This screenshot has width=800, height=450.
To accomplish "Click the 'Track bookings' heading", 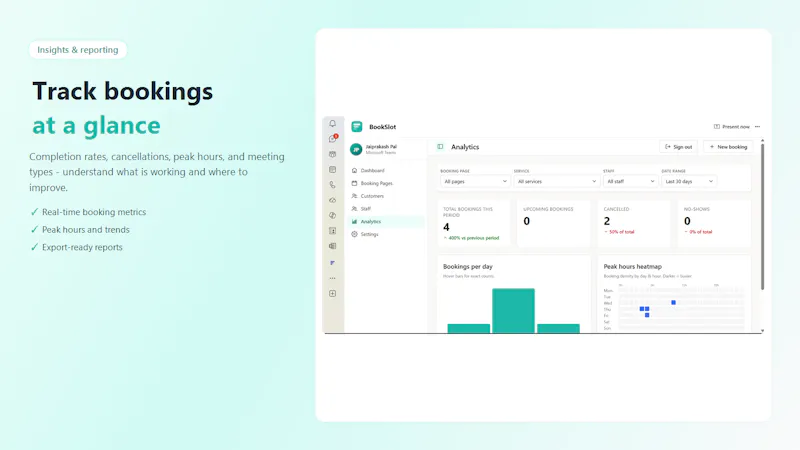I will 122,91.
